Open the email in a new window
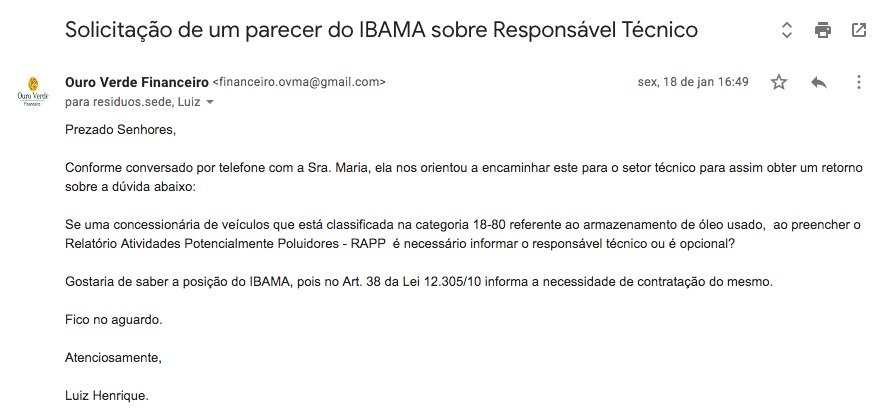 coord(858,30)
